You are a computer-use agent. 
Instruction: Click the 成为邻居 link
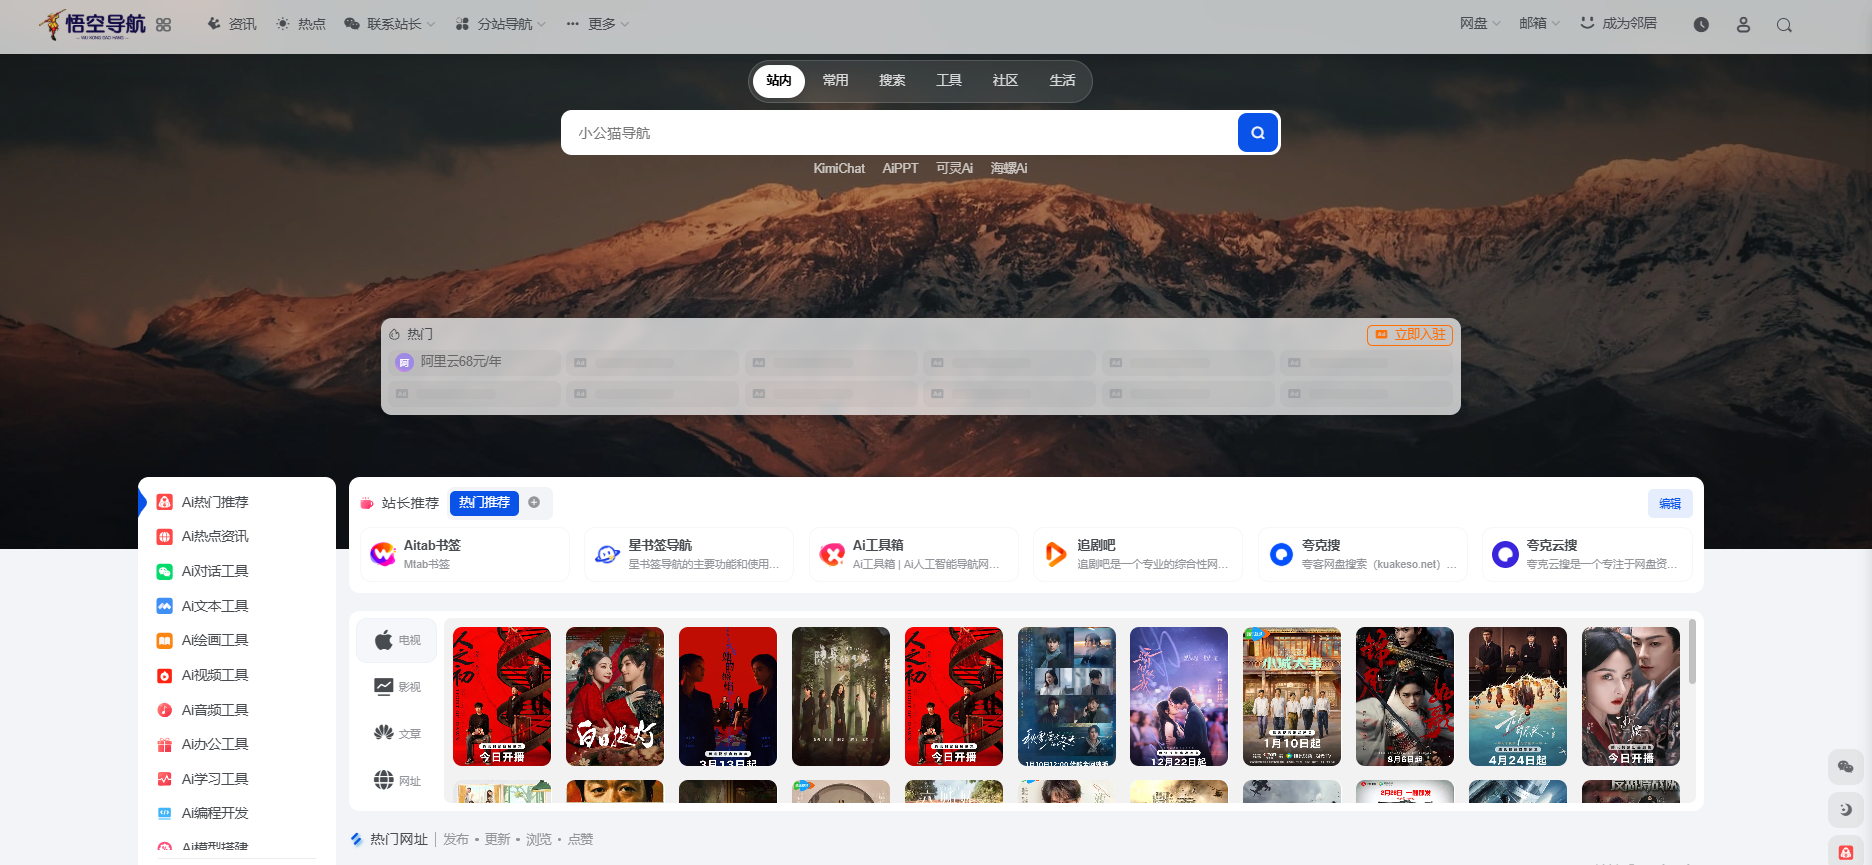click(x=1618, y=23)
